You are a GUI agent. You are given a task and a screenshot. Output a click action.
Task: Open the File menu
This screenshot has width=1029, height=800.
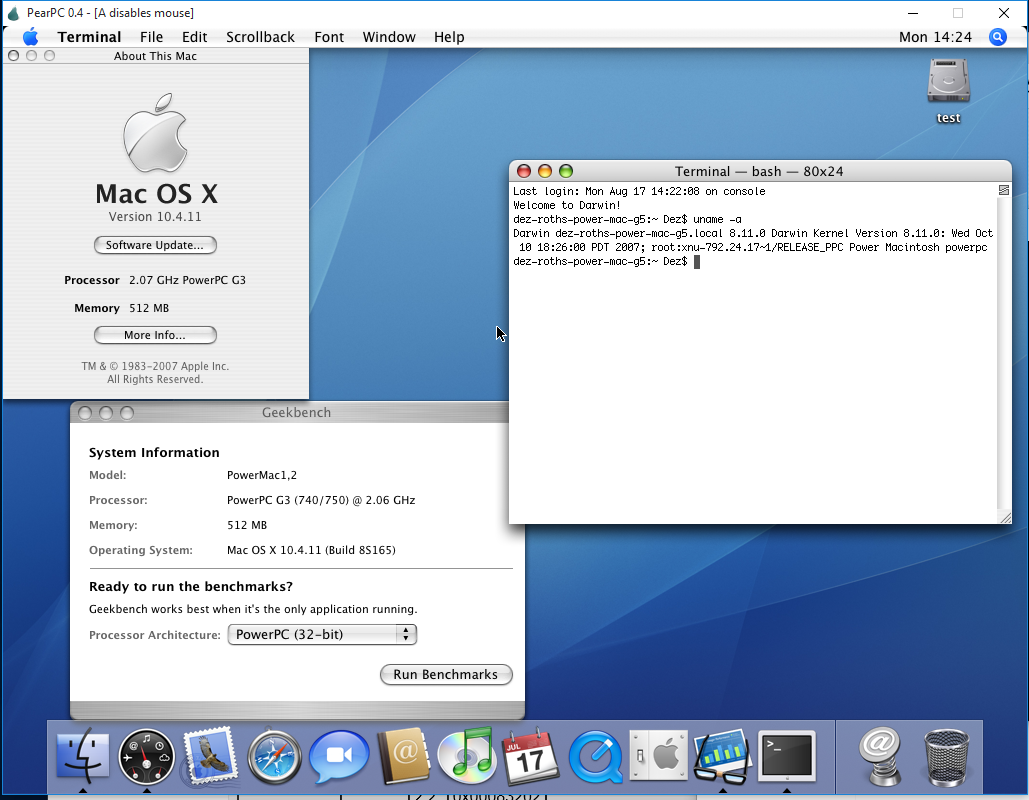point(152,37)
